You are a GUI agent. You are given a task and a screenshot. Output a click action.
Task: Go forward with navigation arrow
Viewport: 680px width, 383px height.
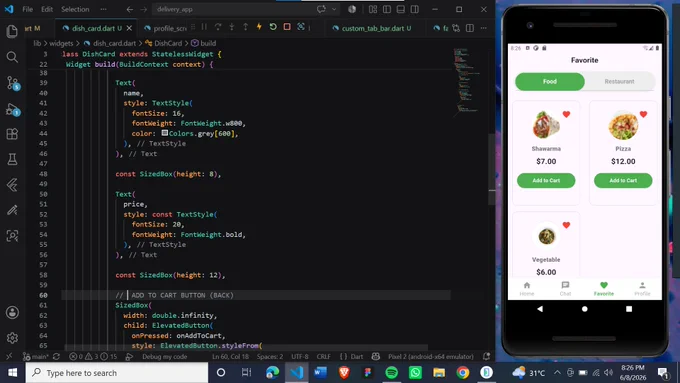pyautogui.click(x=144, y=9)
